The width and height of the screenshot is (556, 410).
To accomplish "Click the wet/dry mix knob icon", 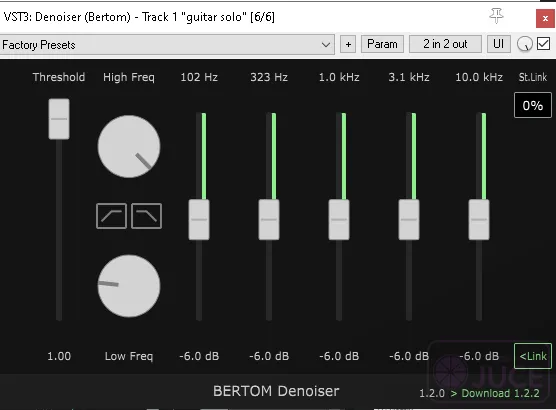I will click(524, 44).
